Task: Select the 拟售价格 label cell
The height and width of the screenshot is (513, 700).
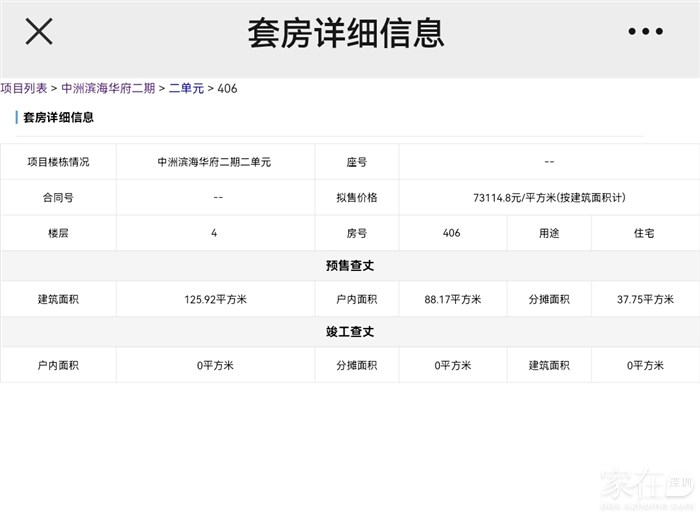Action: 357,197
